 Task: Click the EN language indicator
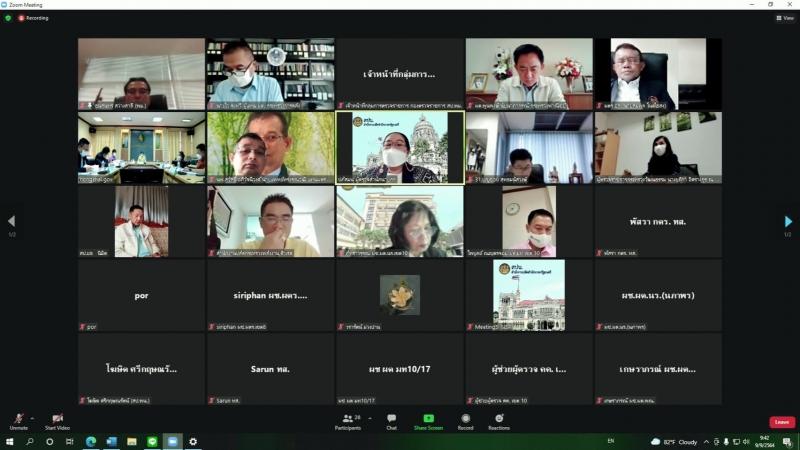(x=611, y=441)
